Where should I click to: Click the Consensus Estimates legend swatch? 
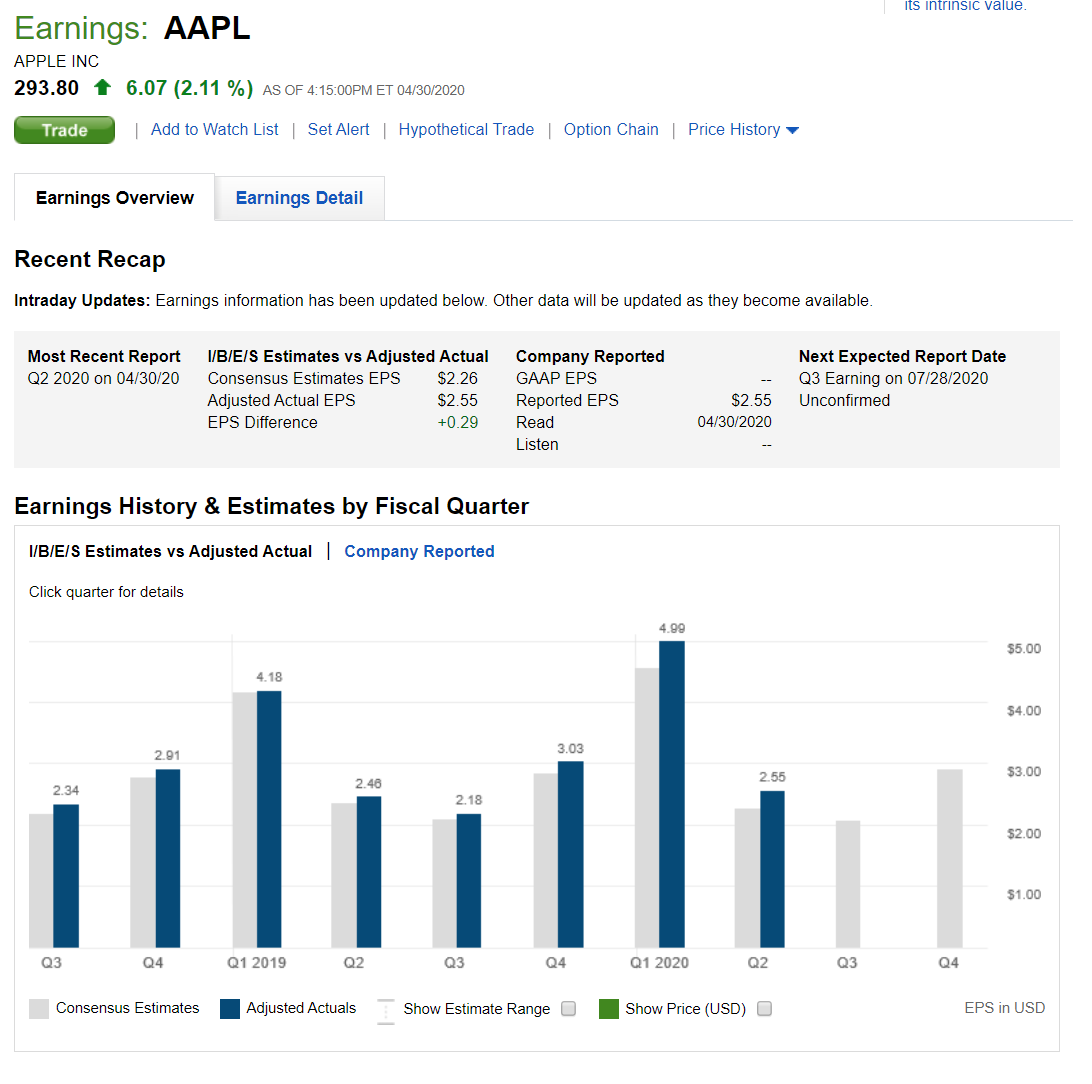pyautogui.click(x=39, y=1009)
